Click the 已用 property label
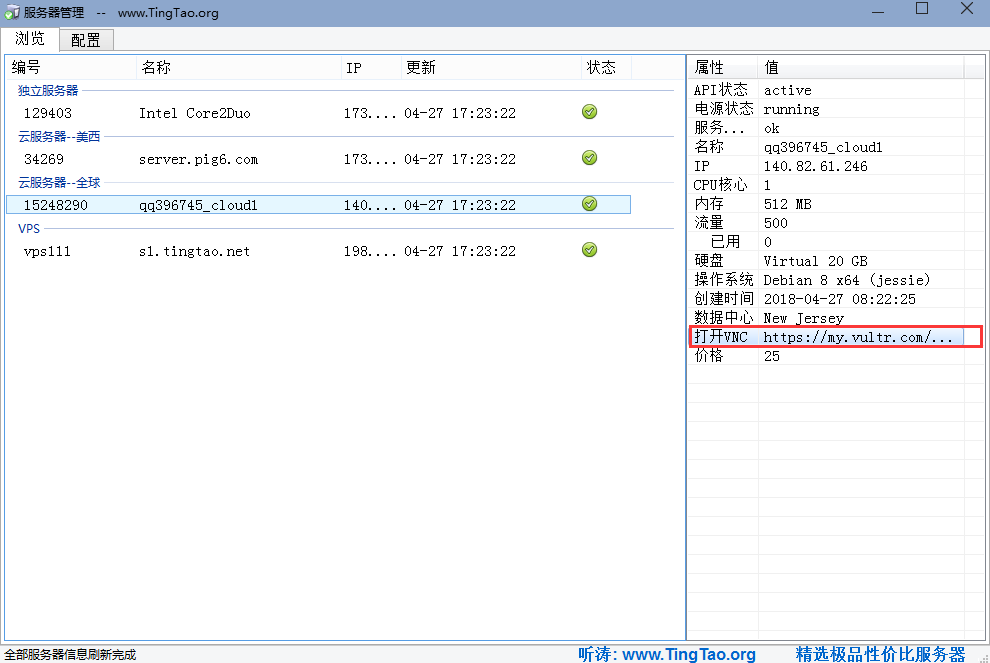Image resolution: width=990 pixels, height=663 pixels. coord(725,242)
